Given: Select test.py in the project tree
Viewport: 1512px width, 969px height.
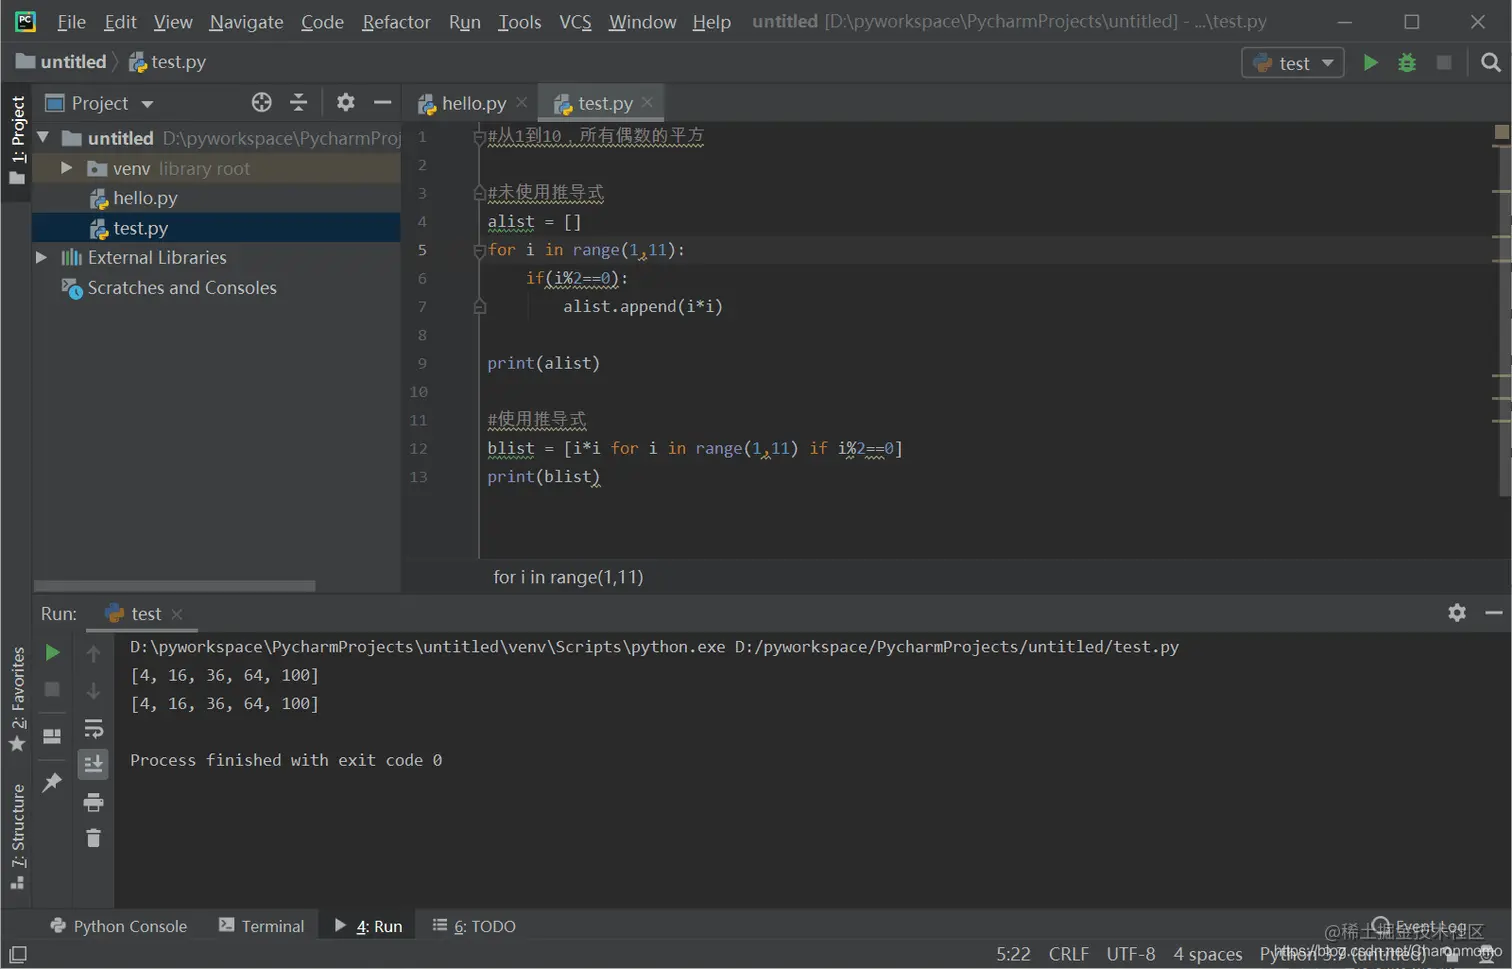Looking at the screenshot, I should pos(140,228).
